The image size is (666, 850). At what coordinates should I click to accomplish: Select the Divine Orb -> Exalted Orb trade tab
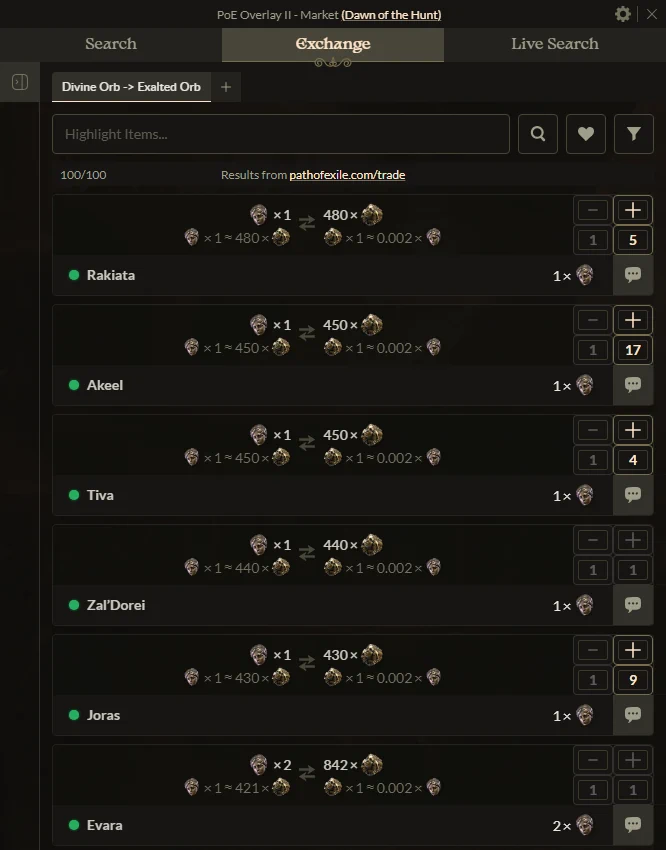(x=131, y=87)
